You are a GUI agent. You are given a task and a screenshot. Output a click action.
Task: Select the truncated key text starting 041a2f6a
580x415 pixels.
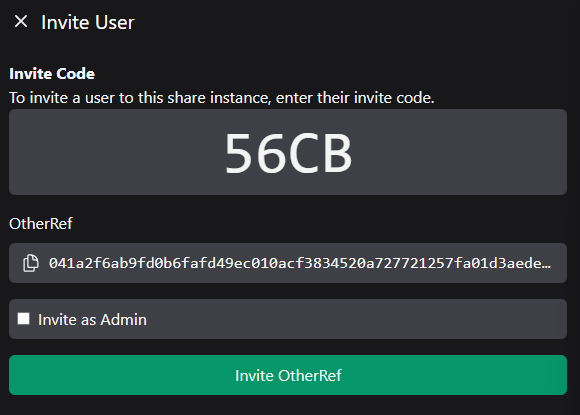point(300,263)
